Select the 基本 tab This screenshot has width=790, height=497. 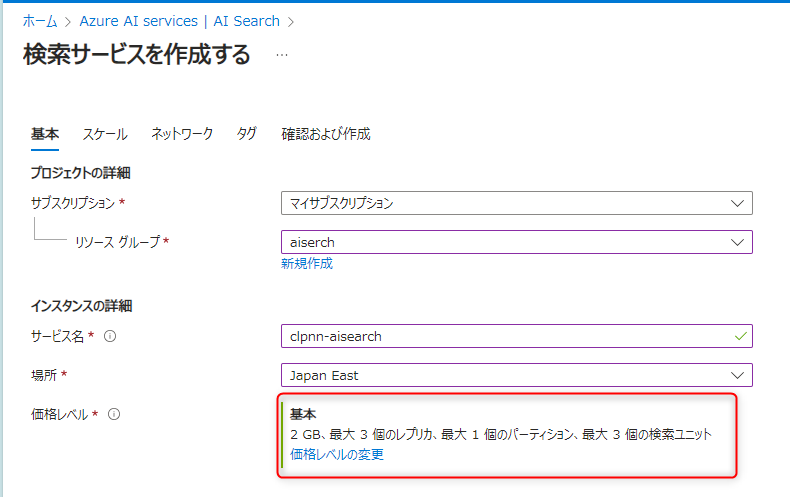[x=45, y=134]
